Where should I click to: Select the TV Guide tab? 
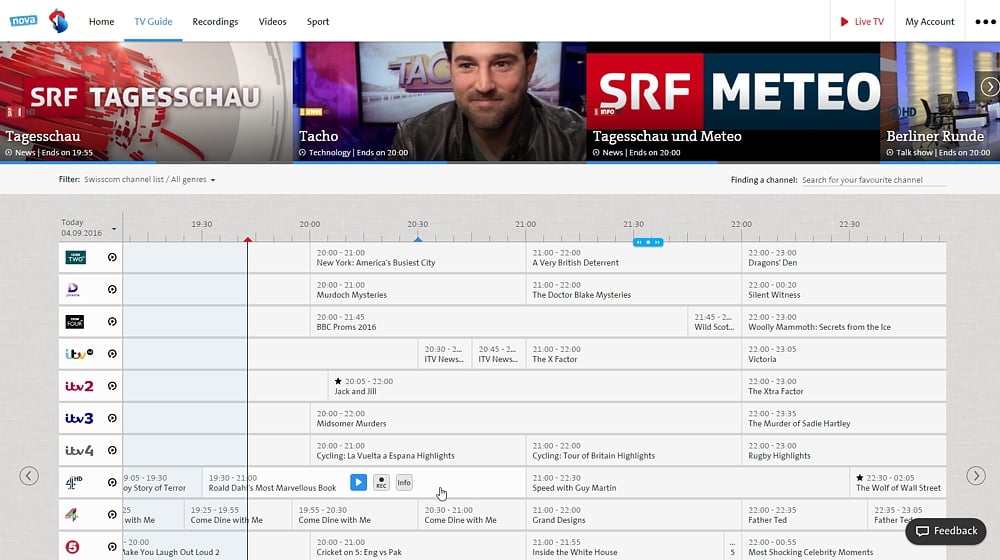coord(153,22)
